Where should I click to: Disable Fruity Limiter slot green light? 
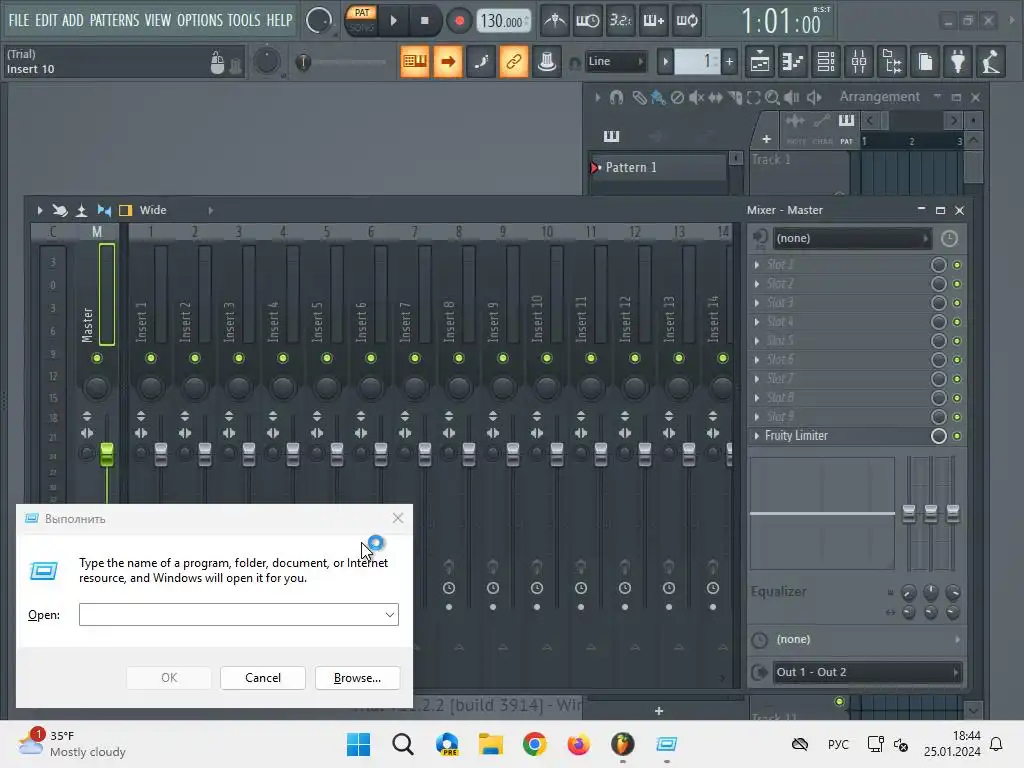pyautogui.click(x=957, y=436)
